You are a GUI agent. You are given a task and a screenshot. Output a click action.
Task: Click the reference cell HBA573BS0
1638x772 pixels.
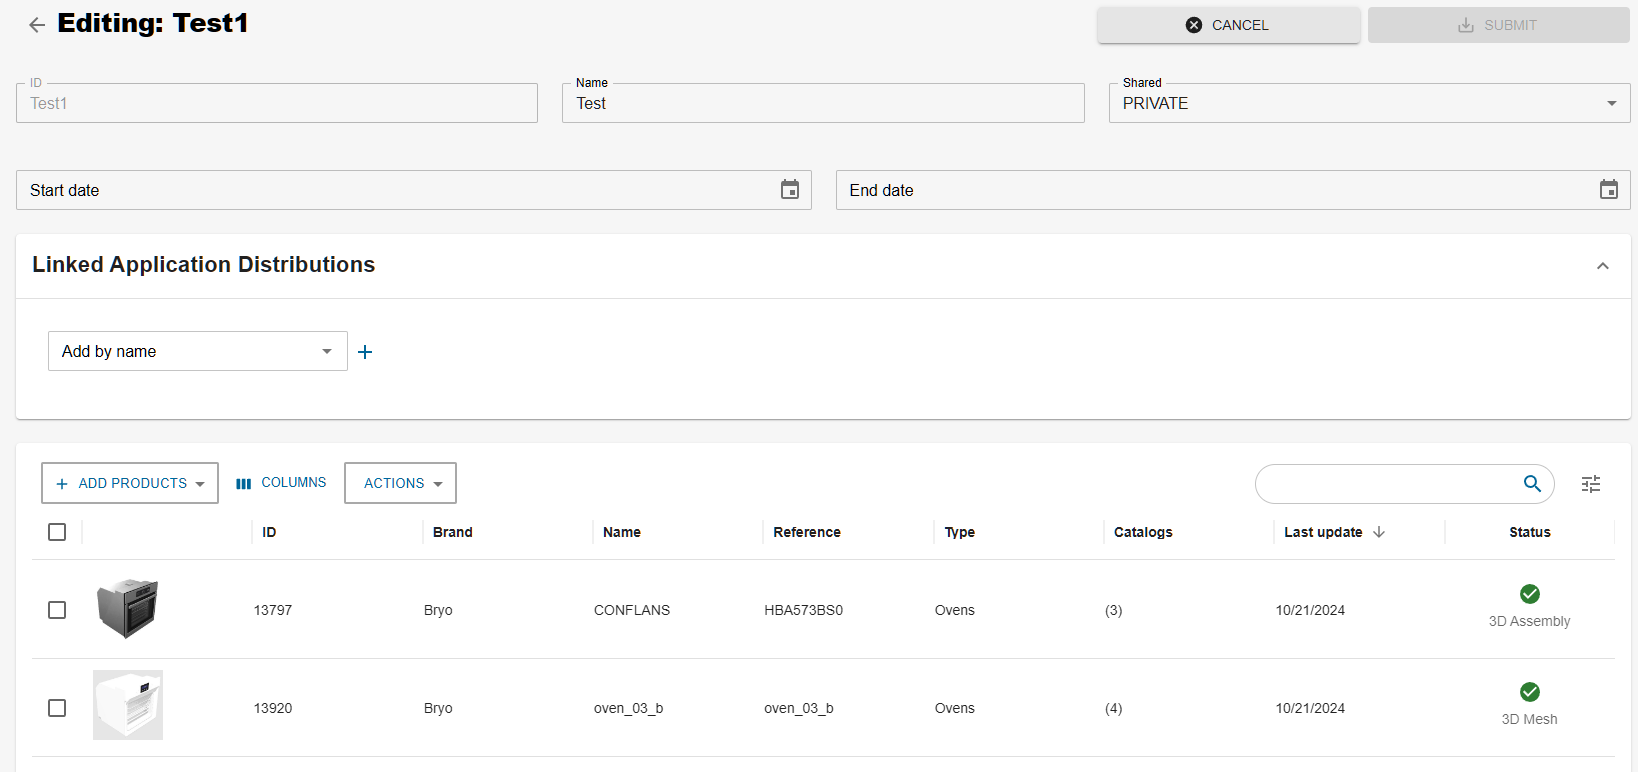[x=804, y=610]
